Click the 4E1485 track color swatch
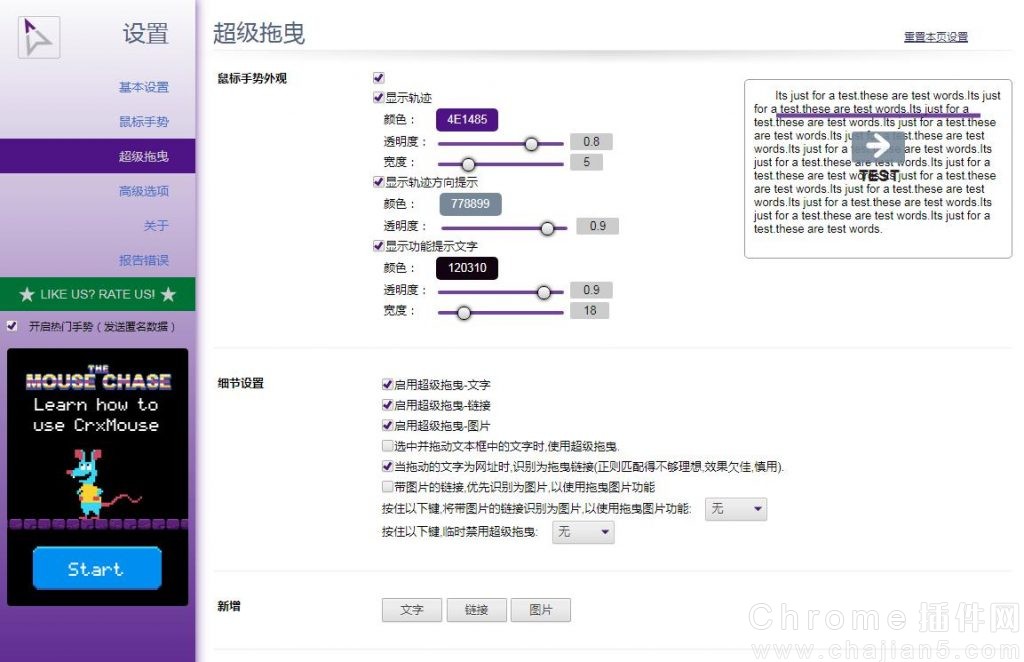 pos(467,120)
